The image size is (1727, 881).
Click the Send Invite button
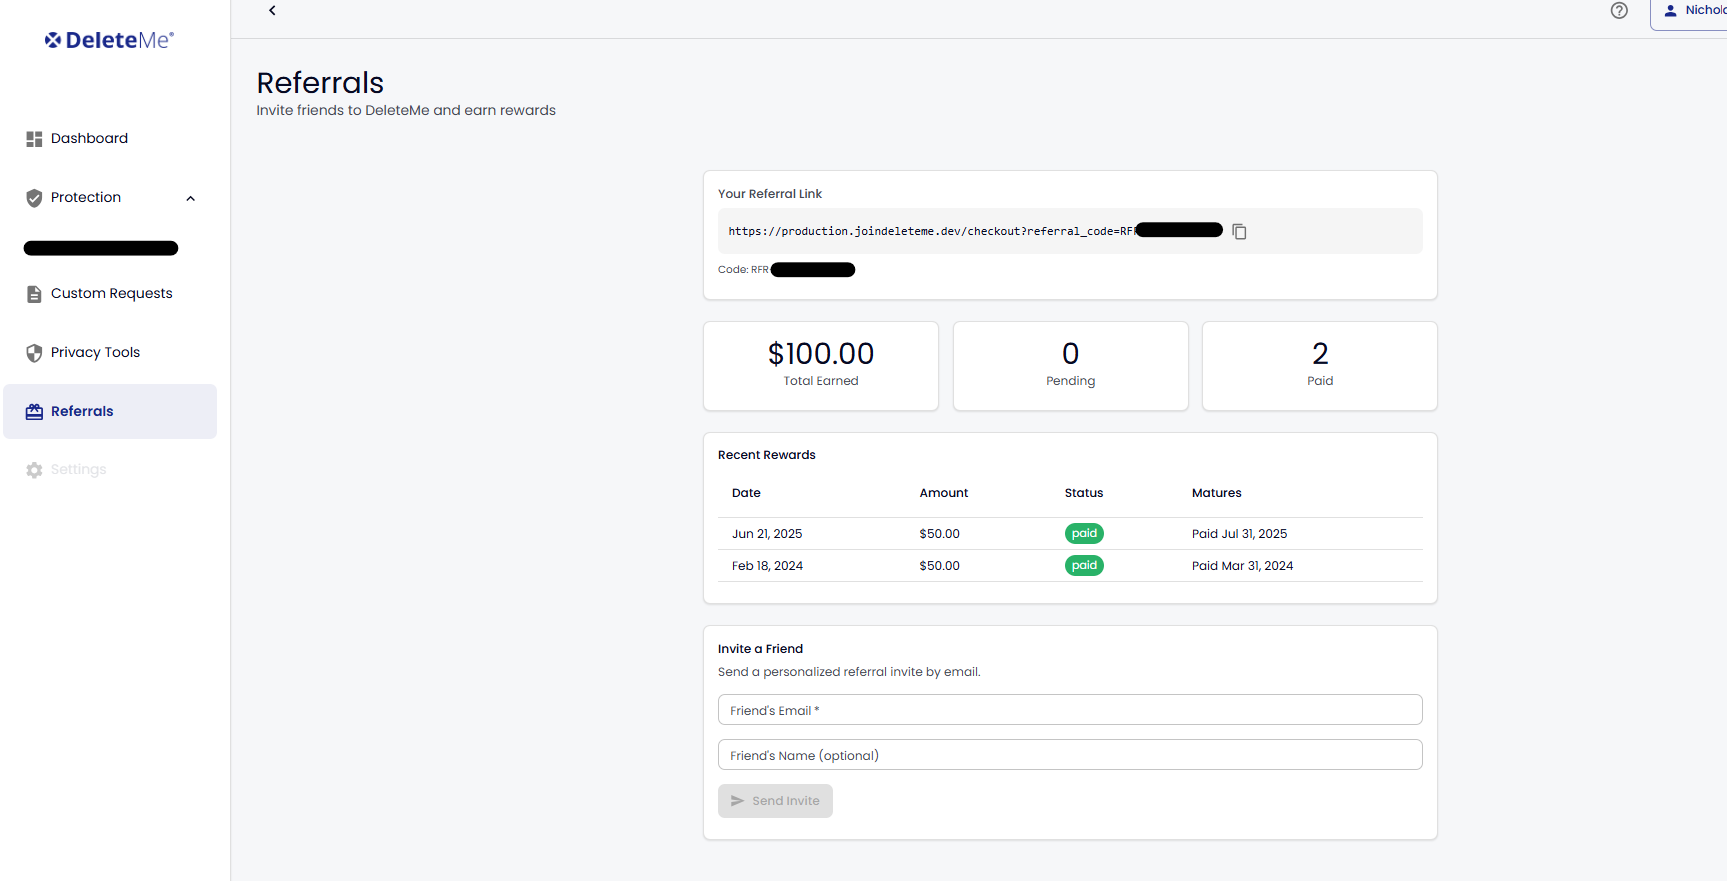coord(775,801)
